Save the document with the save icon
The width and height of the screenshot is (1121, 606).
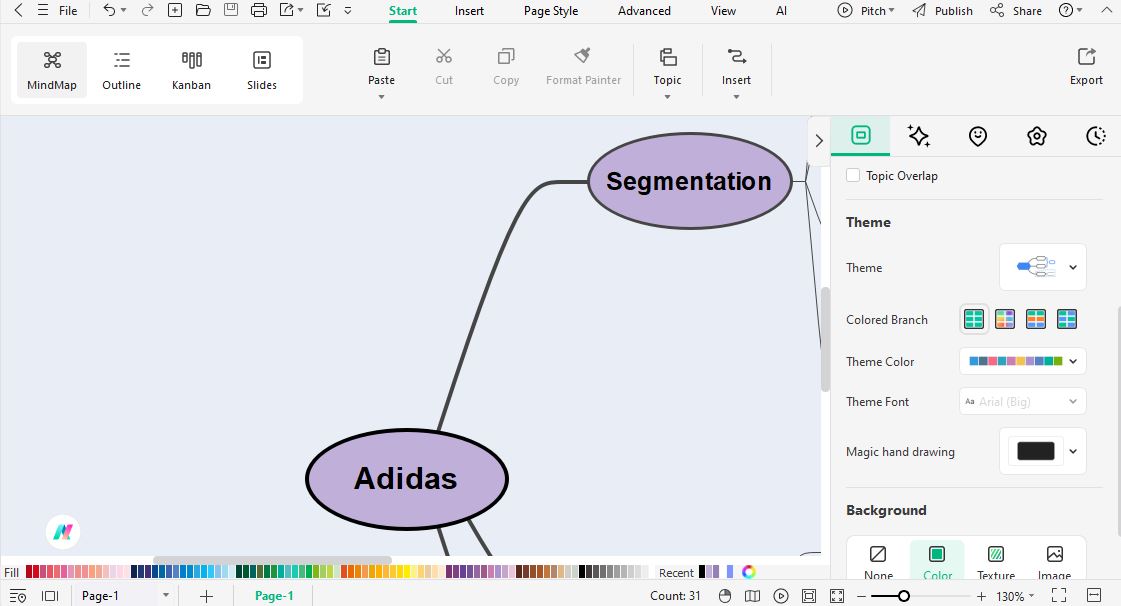[x=231, y=10]
